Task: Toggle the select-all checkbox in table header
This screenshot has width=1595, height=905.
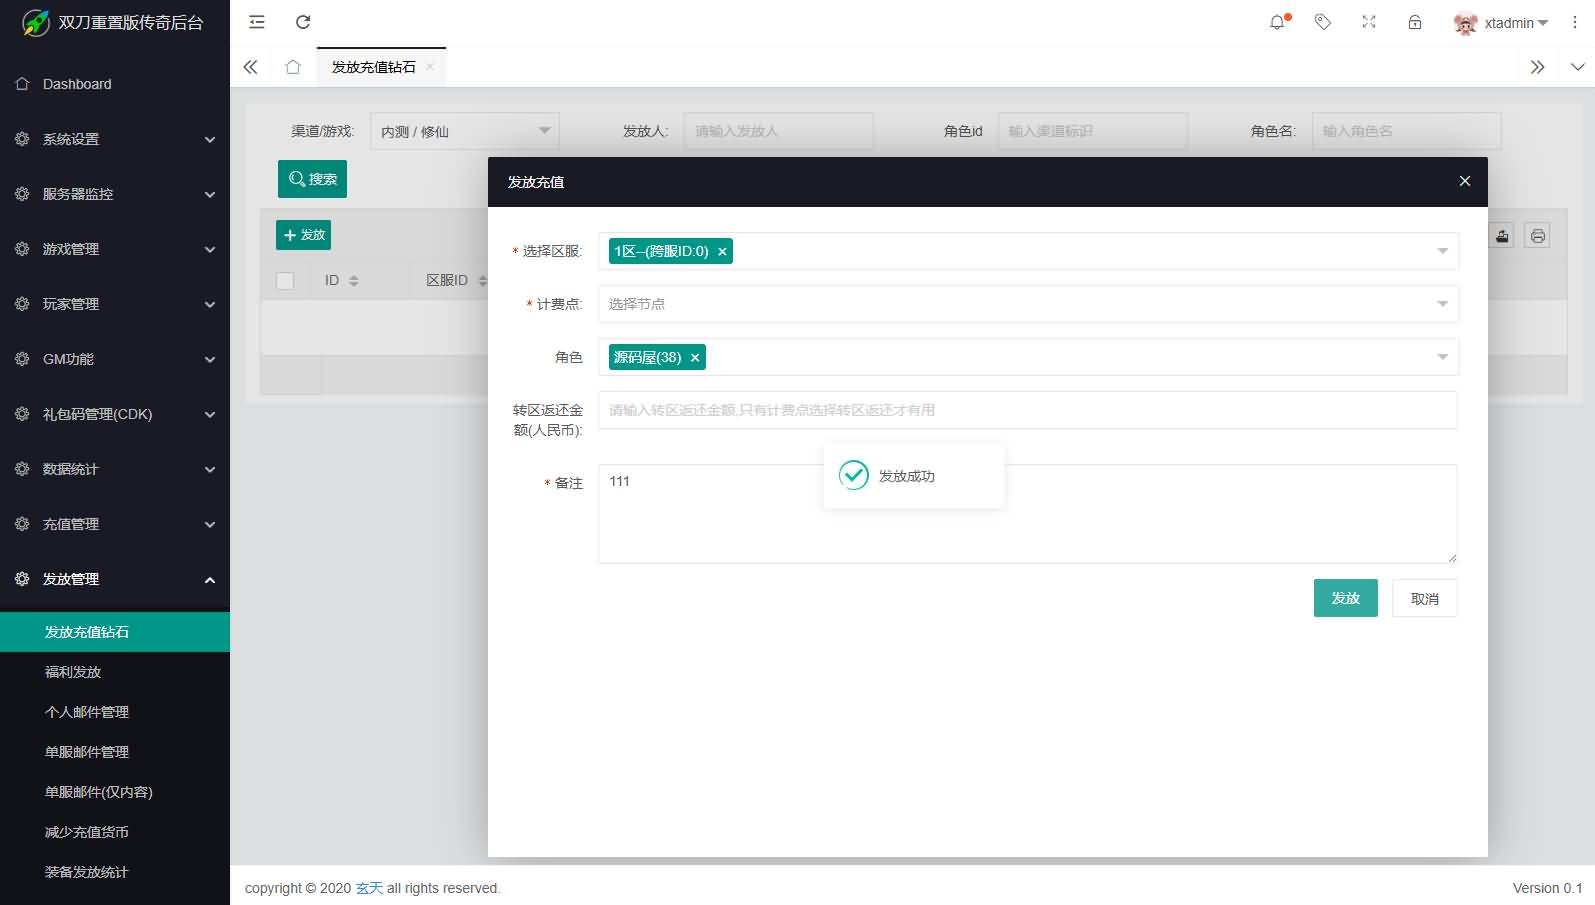Action: 285,281
